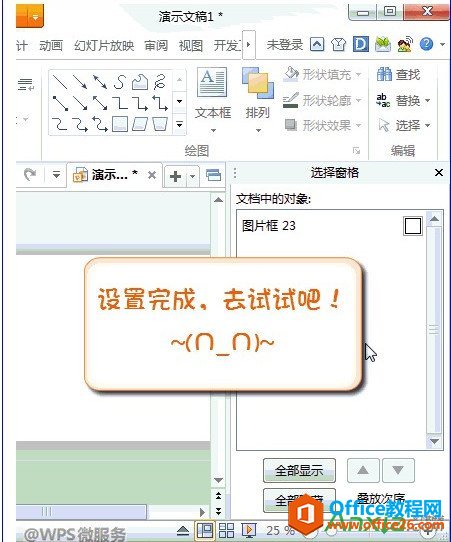This screenshot has height=542, width=451.
Task: Open the skin T-shirt icon
Action: (x=338, y=45)
